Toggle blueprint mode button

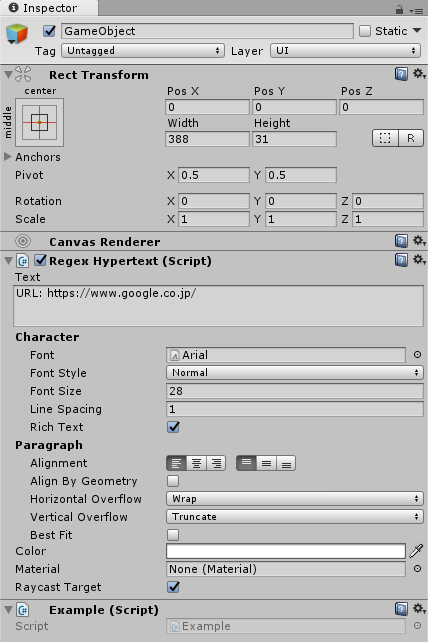point(385,138)
